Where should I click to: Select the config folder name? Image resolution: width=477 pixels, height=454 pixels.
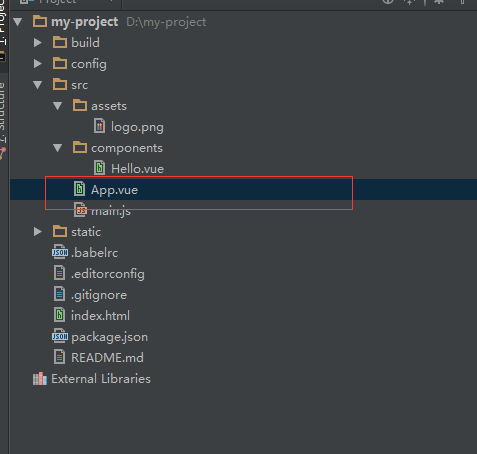click(89, 64)
